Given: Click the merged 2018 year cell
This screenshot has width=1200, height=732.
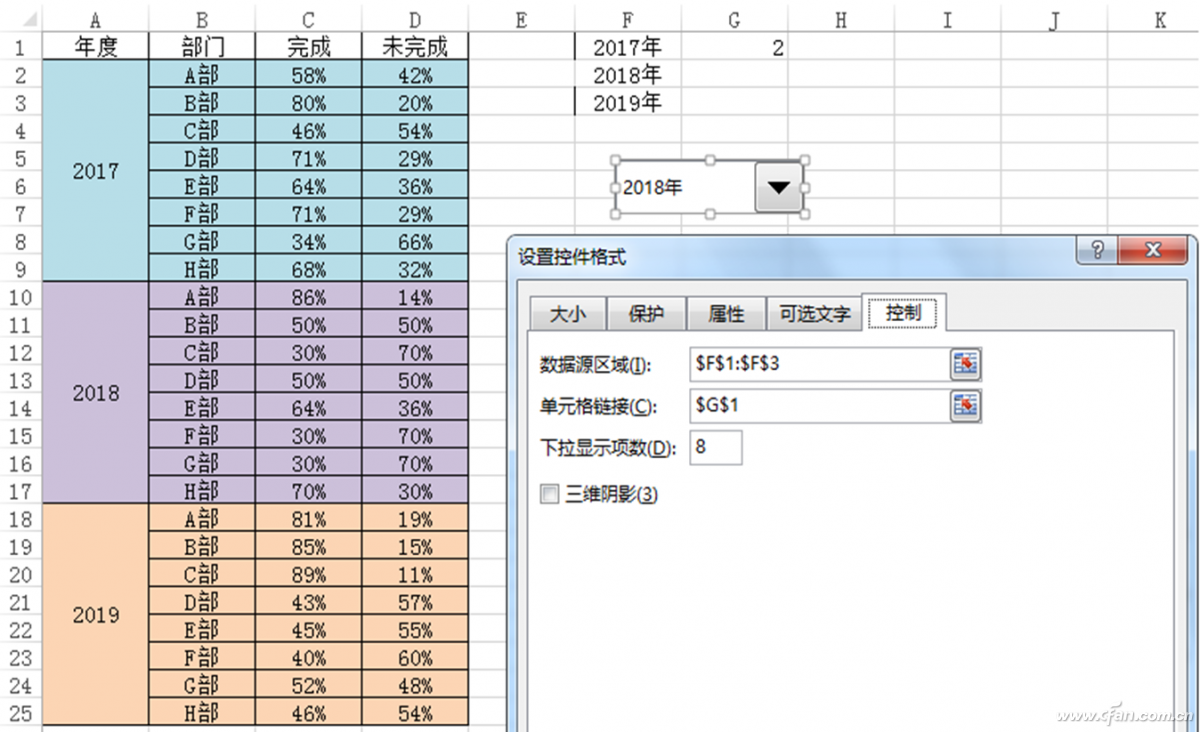Looking at the screenshot, I should tap(96, 393).
